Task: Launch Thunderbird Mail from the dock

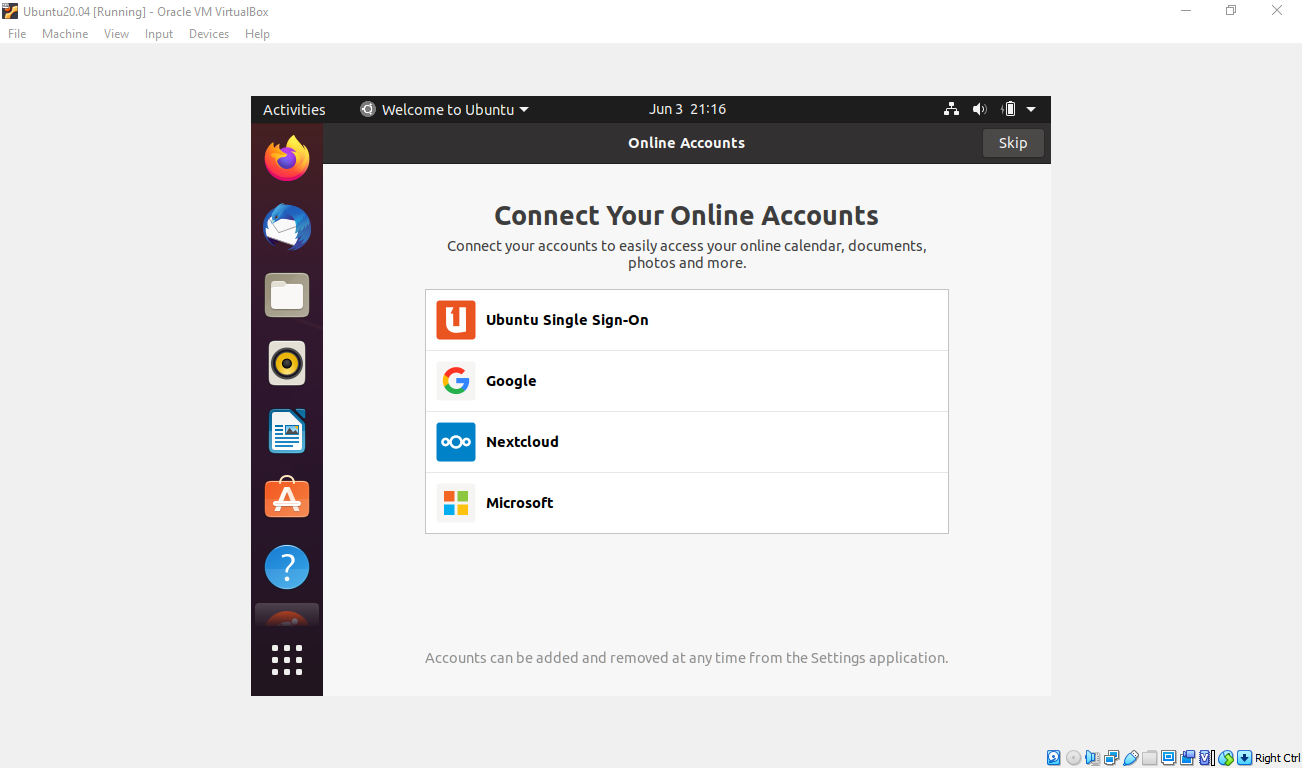Action: (287, 227)
